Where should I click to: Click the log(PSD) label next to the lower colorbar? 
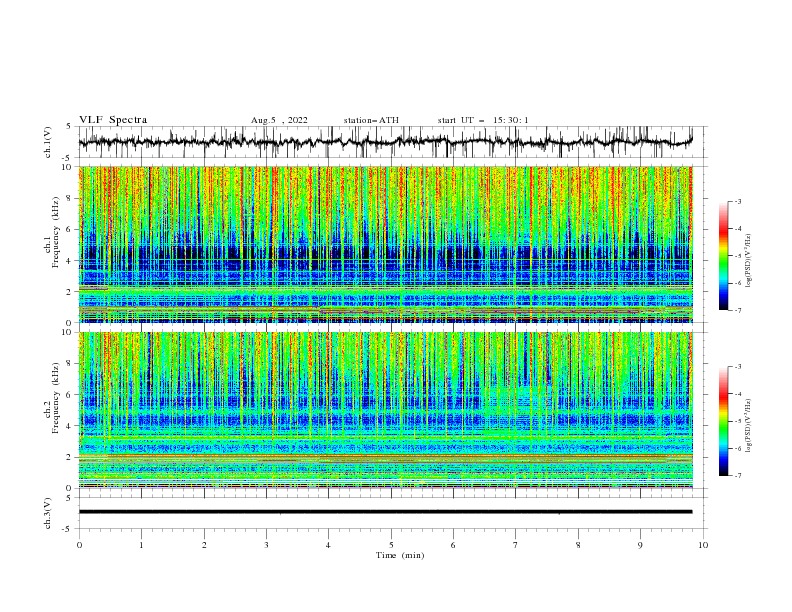749,425
